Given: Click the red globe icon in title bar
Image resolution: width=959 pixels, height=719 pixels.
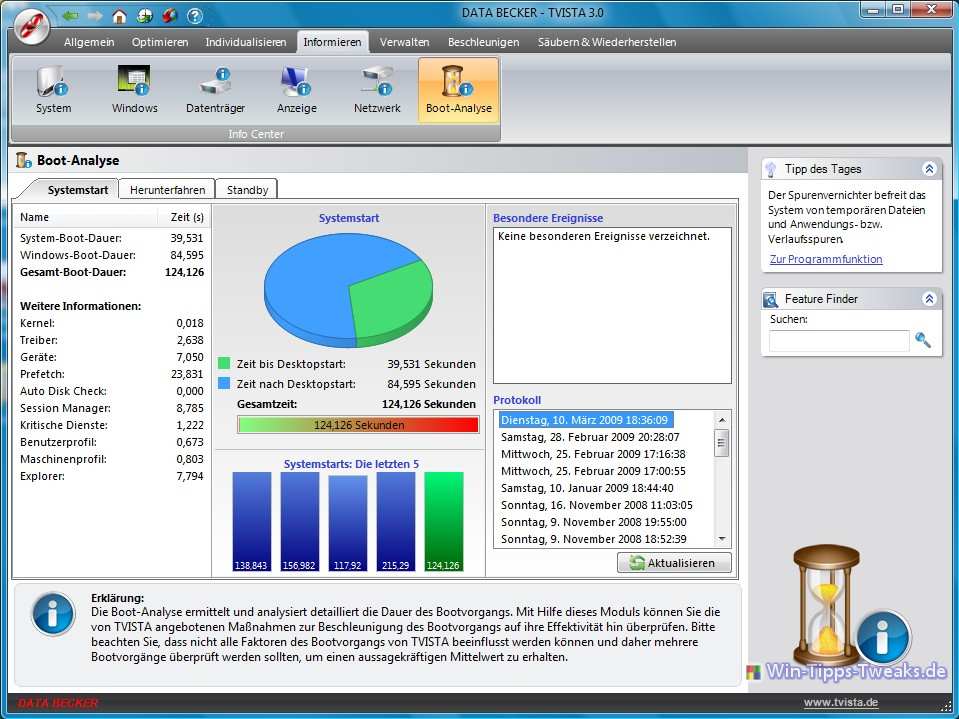Looking at the screenshot, I should point(169,15).
